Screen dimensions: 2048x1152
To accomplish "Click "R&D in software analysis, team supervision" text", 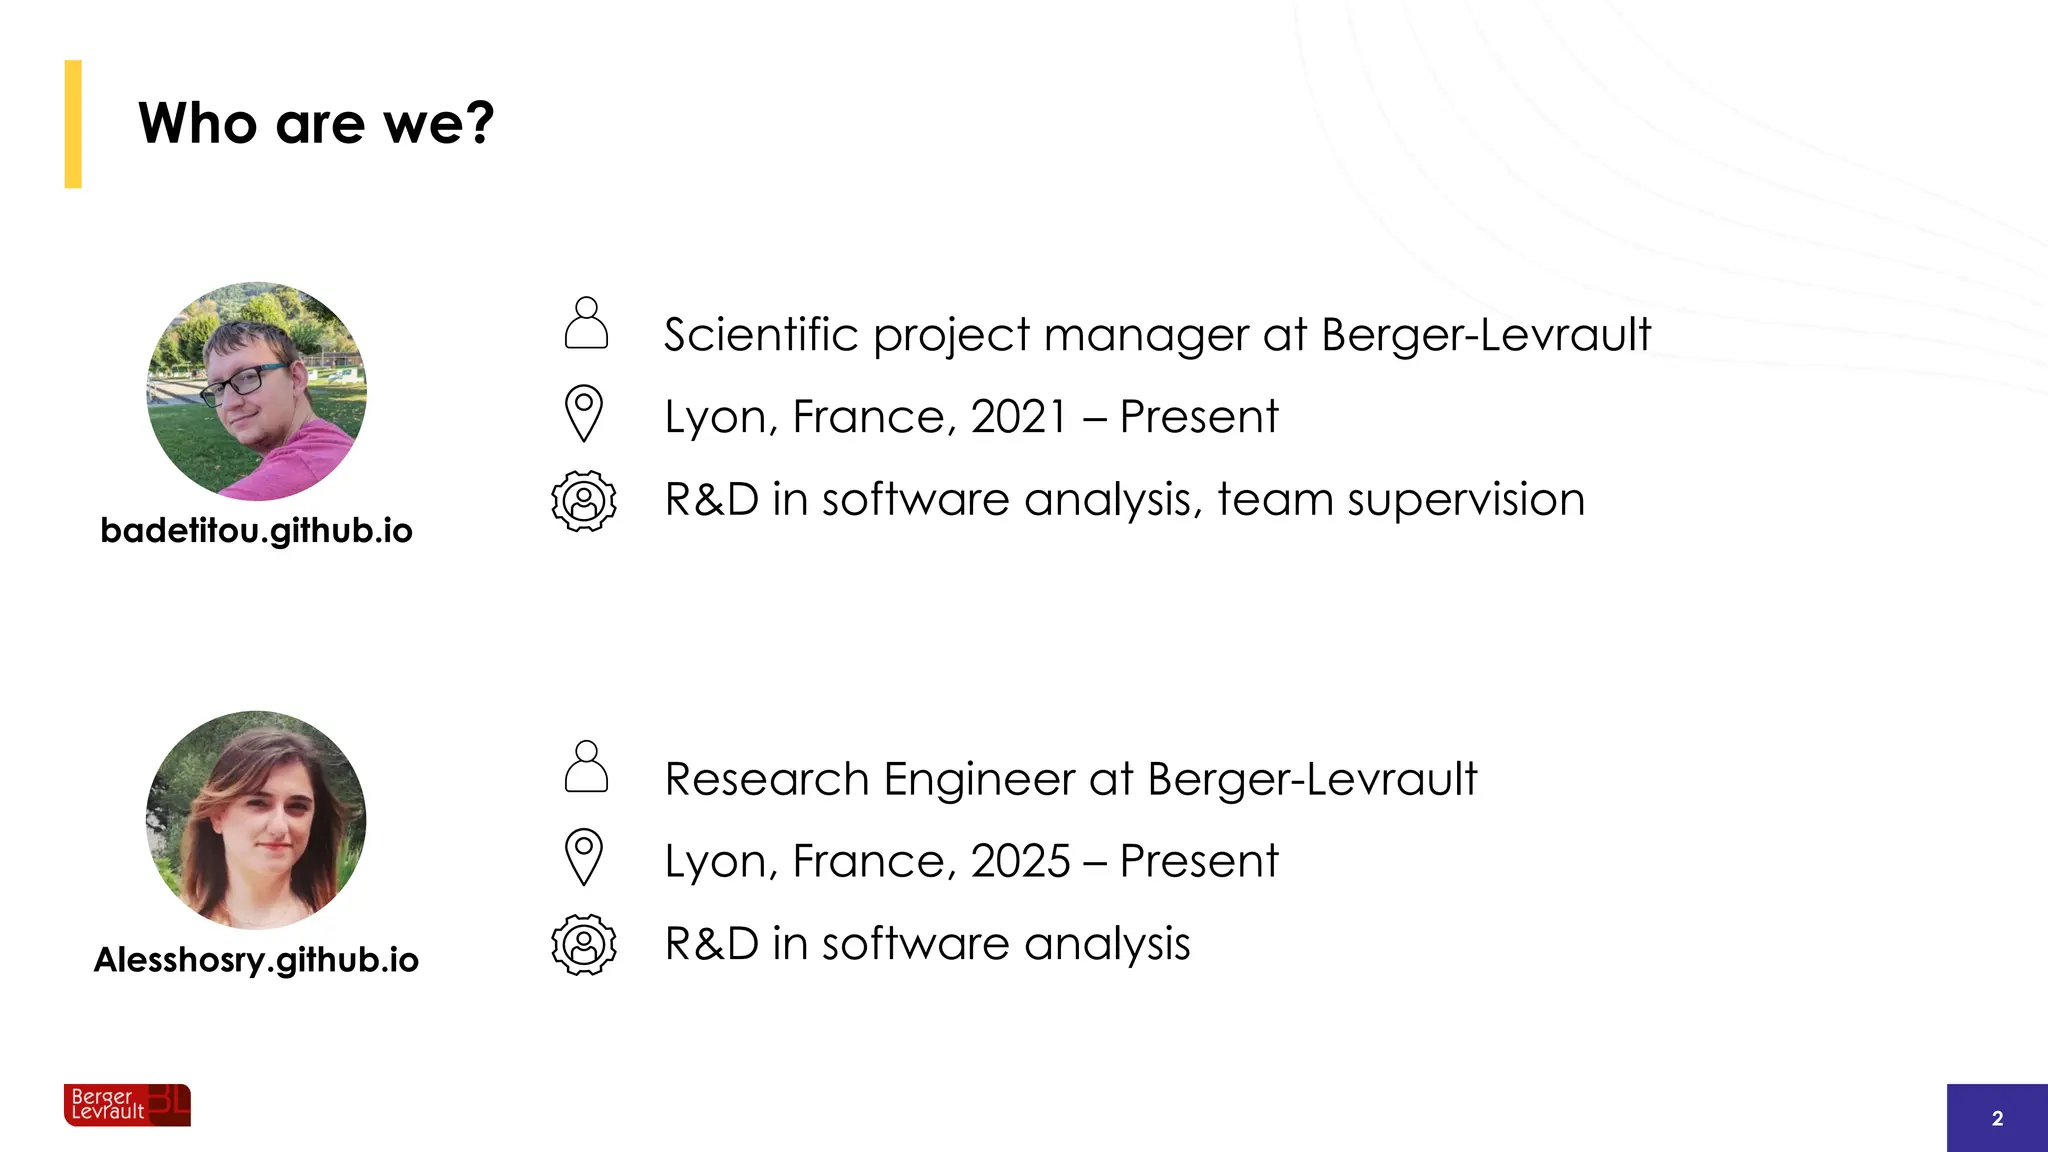I will [x=1125, y=499].
